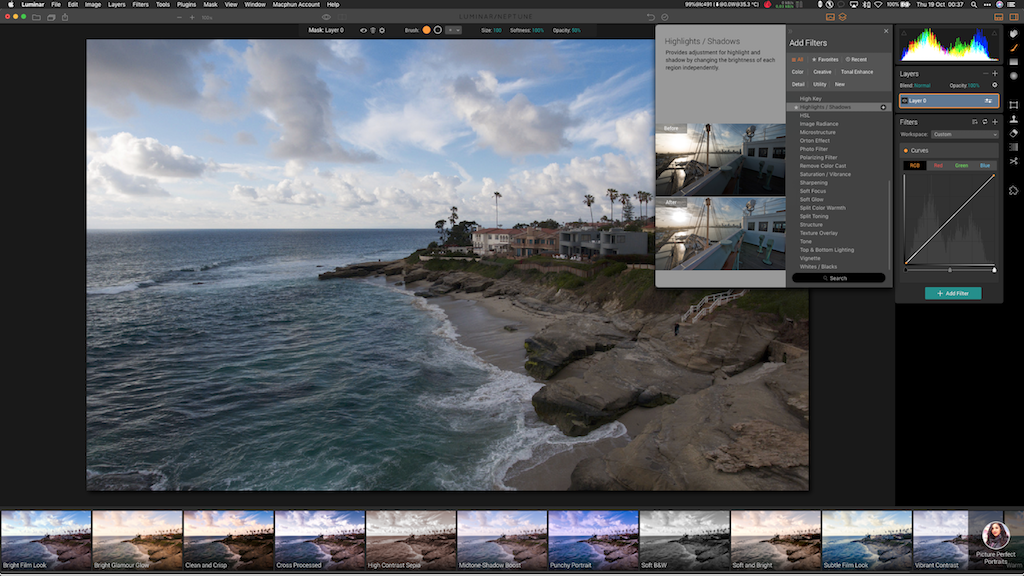Toggle Layer 0 visibility eye
Screen dimensions: 1024x576
point(905,101)
